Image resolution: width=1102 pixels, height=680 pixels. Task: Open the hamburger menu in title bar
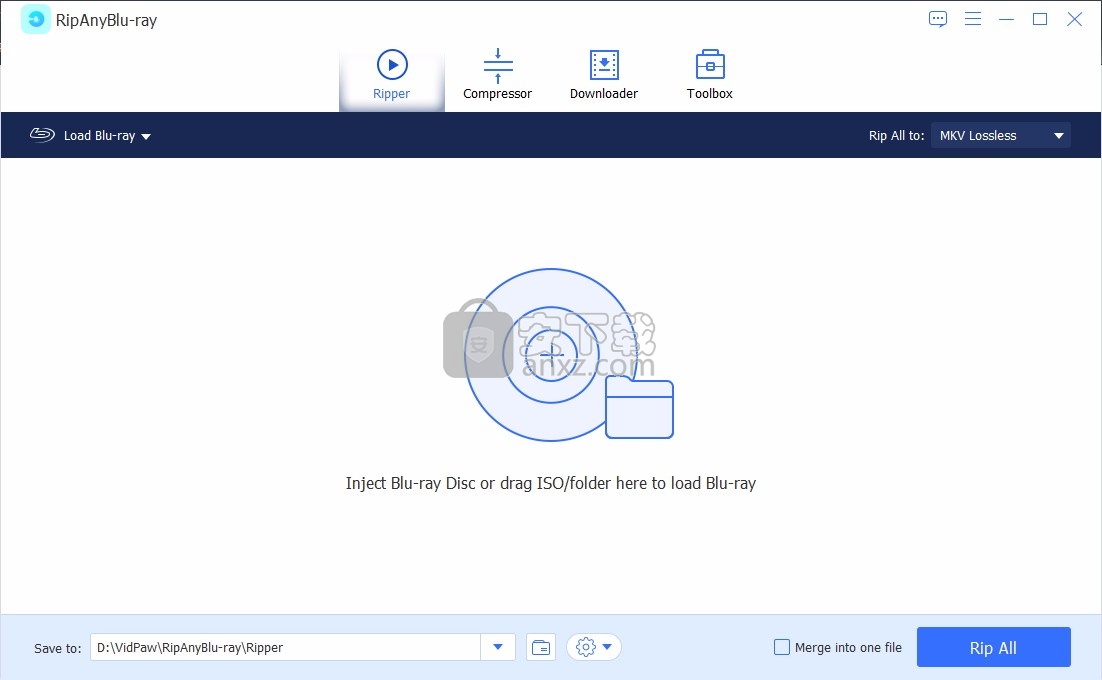pos(973,19)
